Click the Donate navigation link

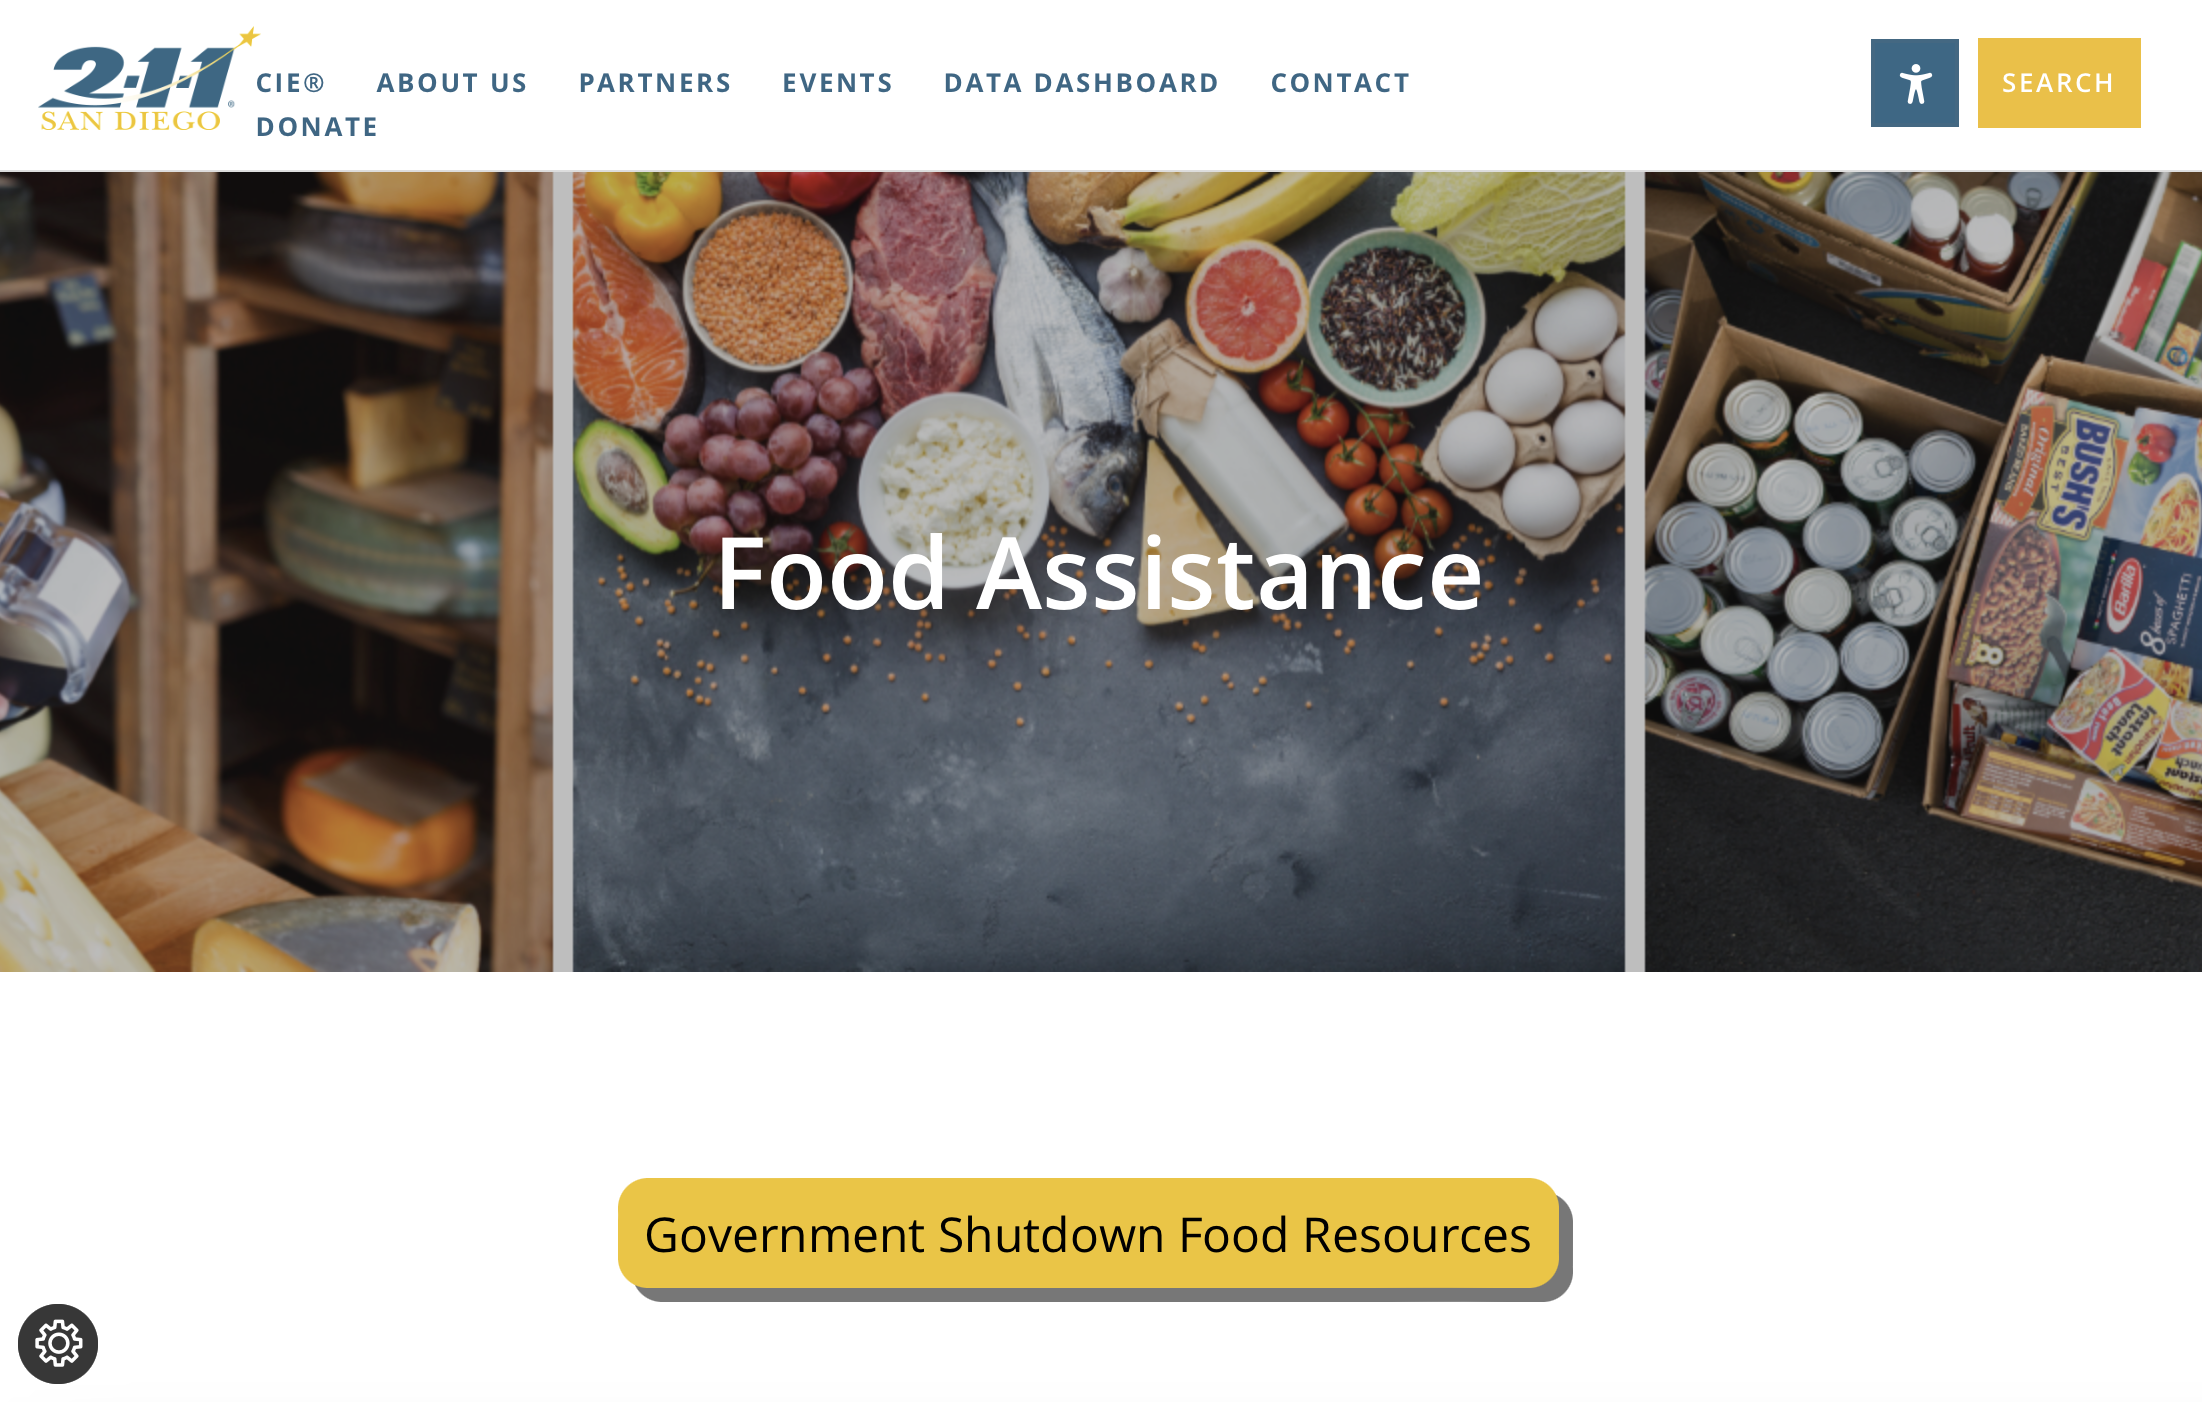point(317,127)
